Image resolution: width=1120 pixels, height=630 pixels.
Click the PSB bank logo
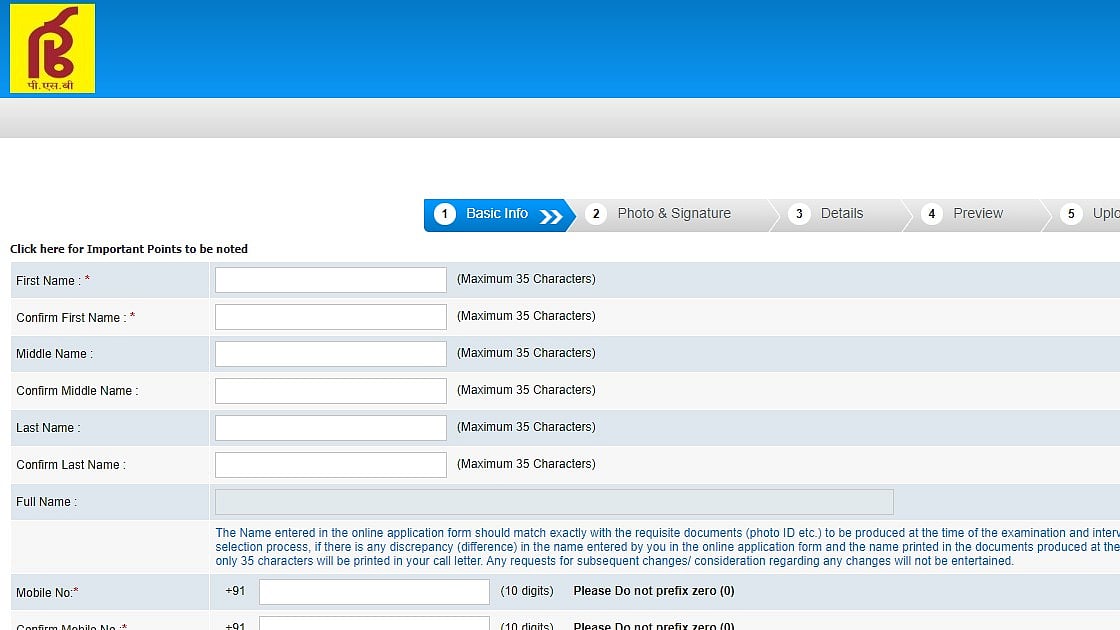coord(53,49)
